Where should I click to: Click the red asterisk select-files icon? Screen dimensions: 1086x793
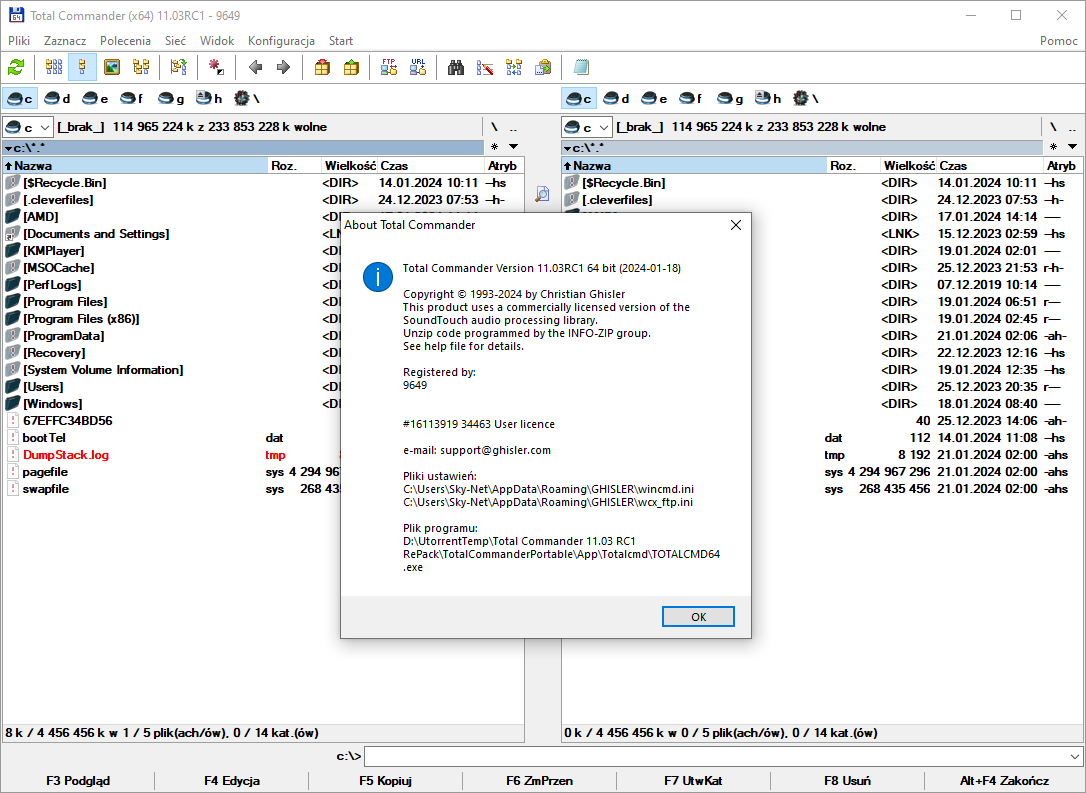click(216, 67)
